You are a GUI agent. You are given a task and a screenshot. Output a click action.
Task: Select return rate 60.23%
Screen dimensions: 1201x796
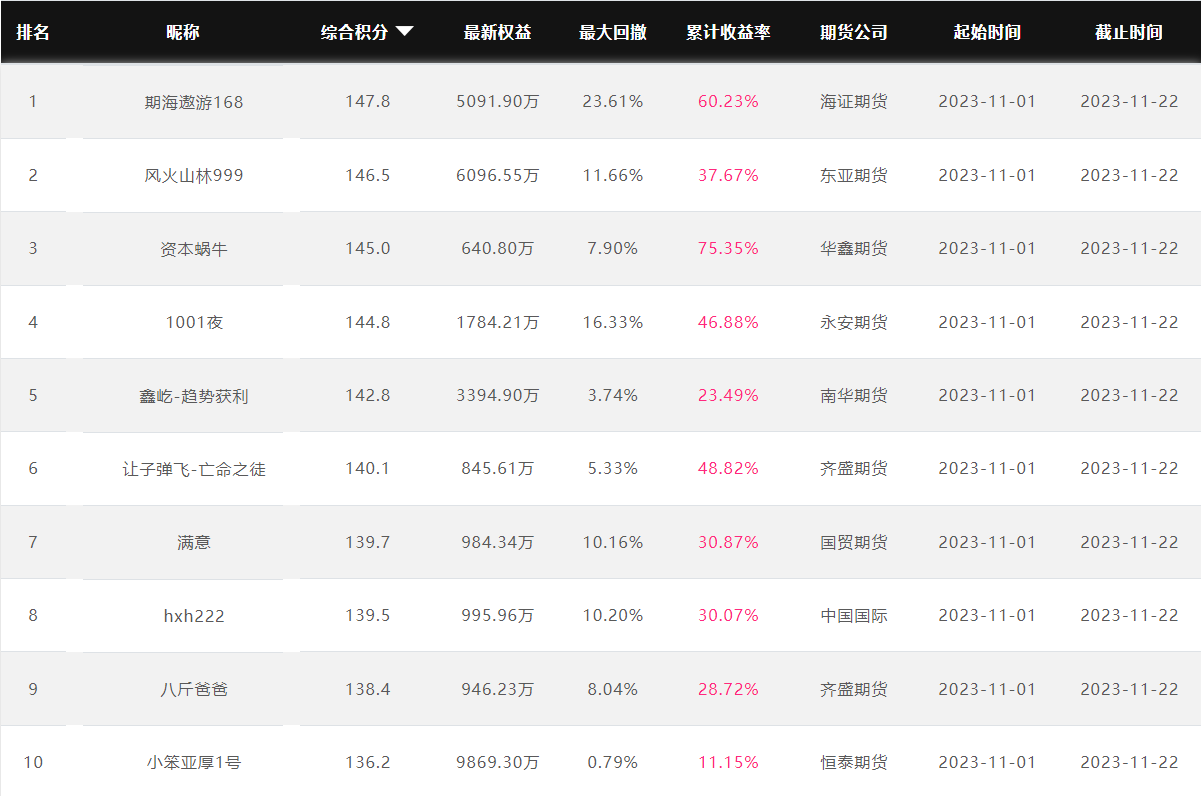click(x=728, y=101)
